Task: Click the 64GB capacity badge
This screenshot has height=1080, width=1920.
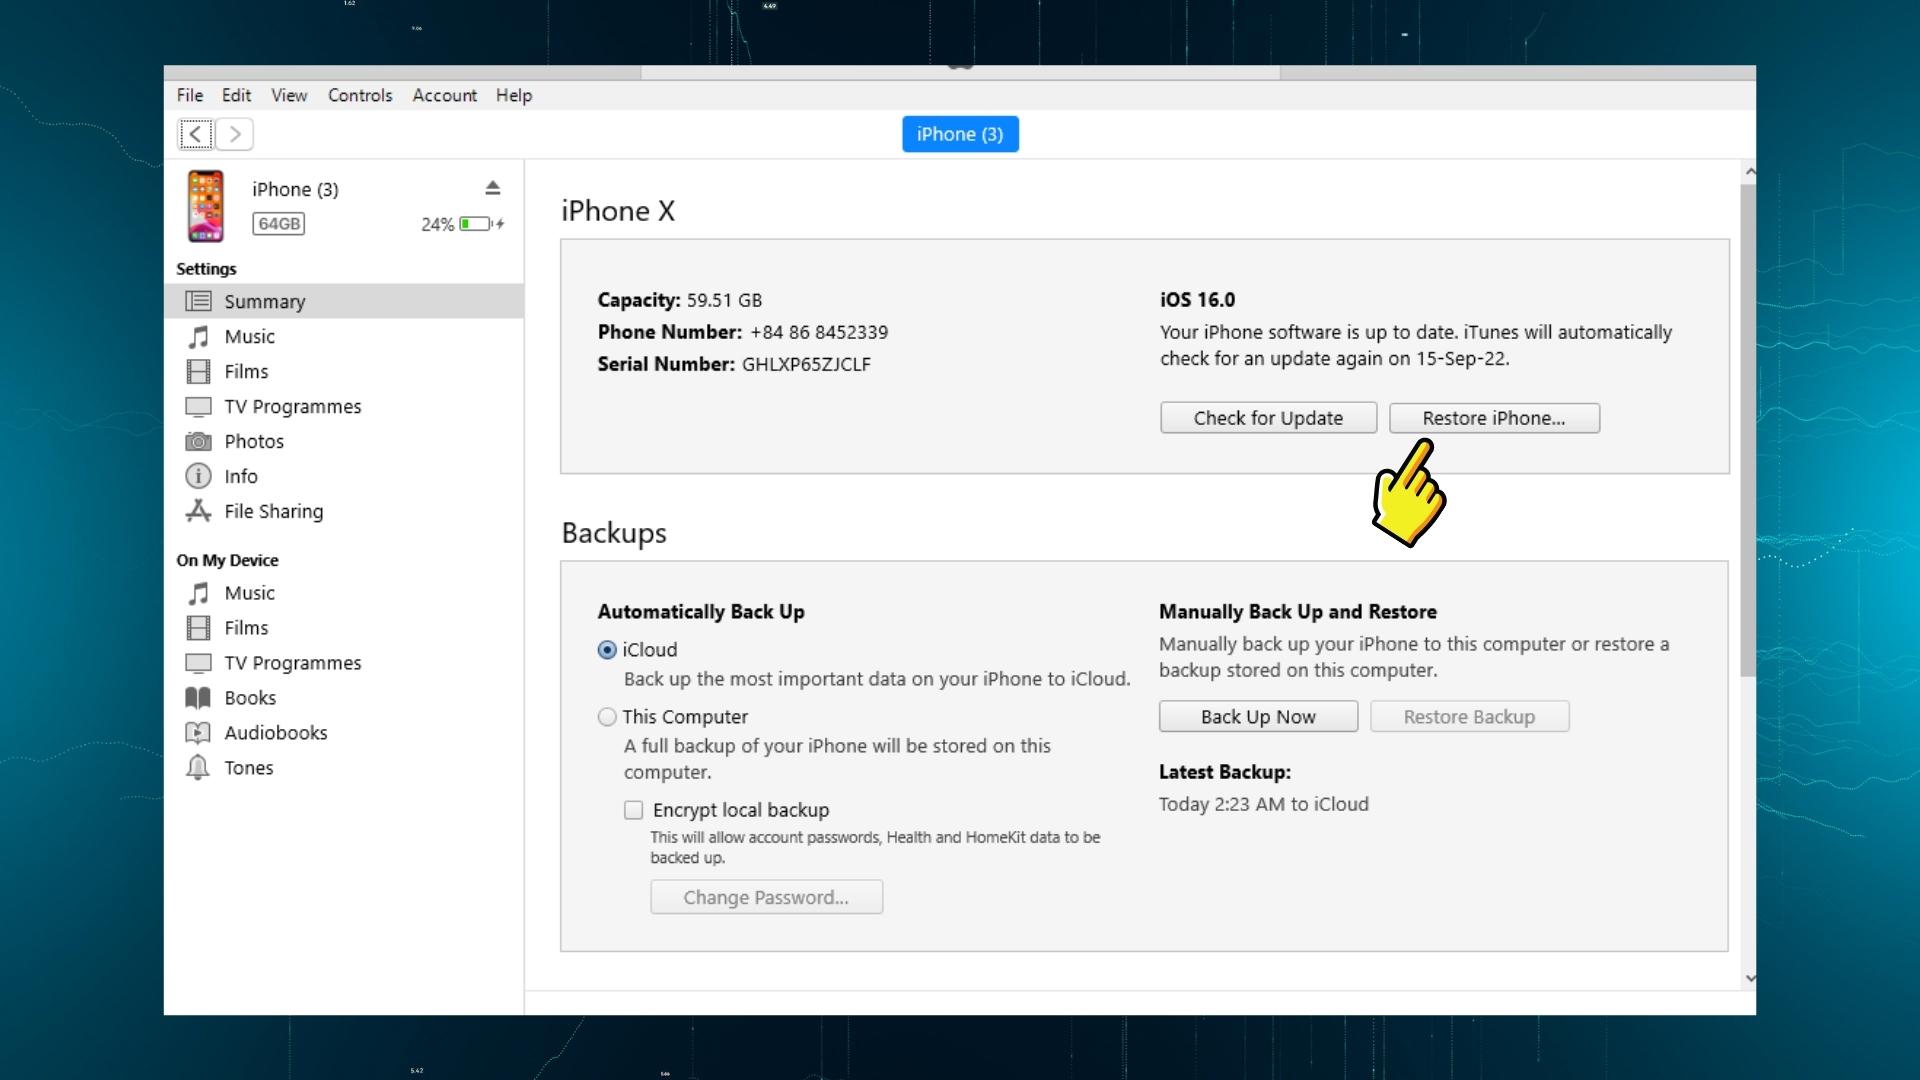Action: point(279,224)
